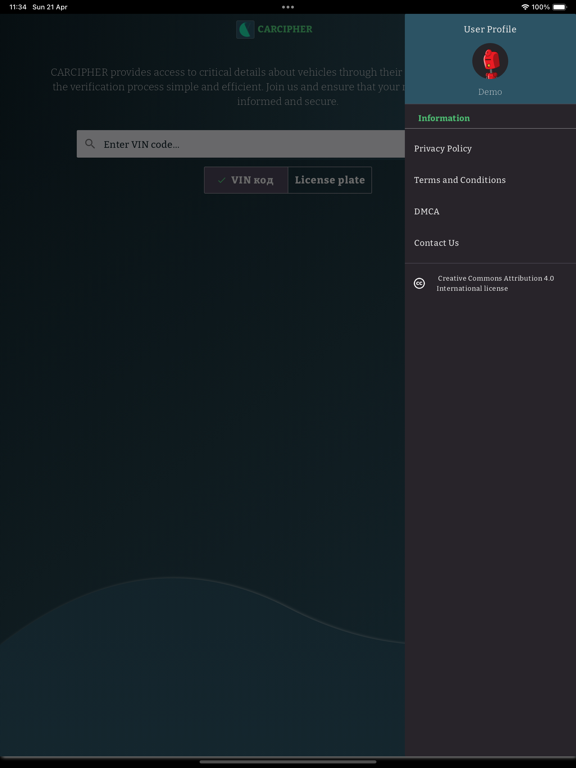The image size is (576, 768).
Task: Click the Creative Commons Attribution license text
Action: 495,283
